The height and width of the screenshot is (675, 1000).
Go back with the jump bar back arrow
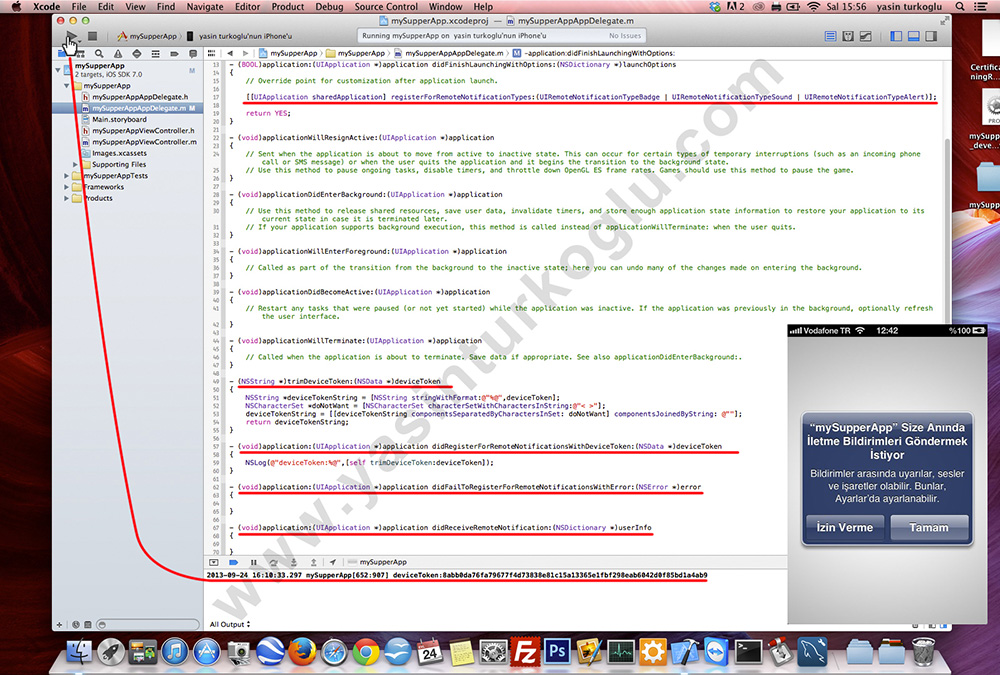tap(230, 54)
